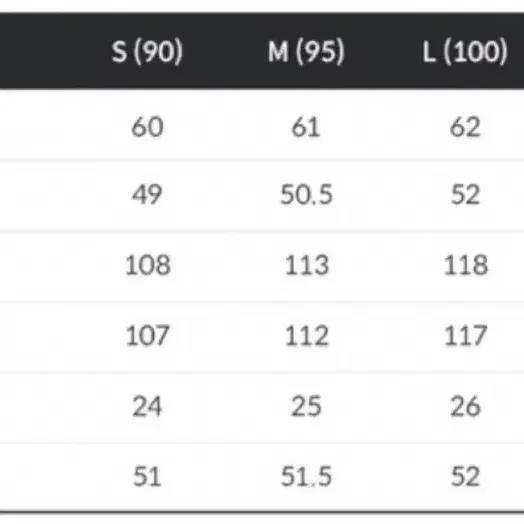Click the dark table header bar

pos(262,50)
